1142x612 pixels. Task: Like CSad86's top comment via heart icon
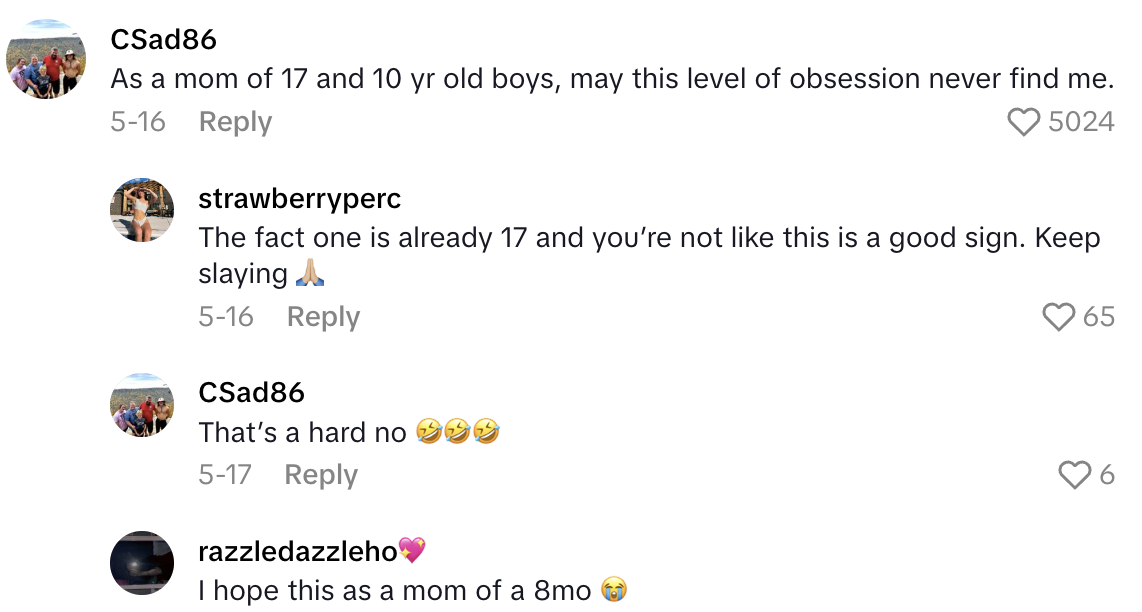tap(1024, 120)
